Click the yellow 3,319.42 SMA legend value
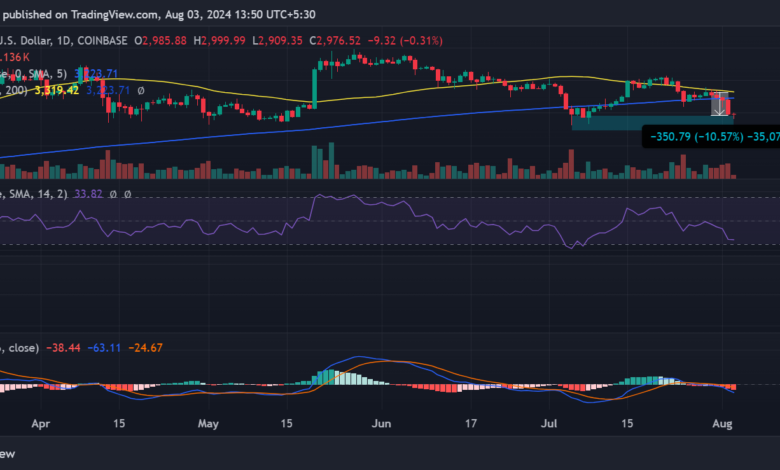The image size is (780, 470). 57,89
